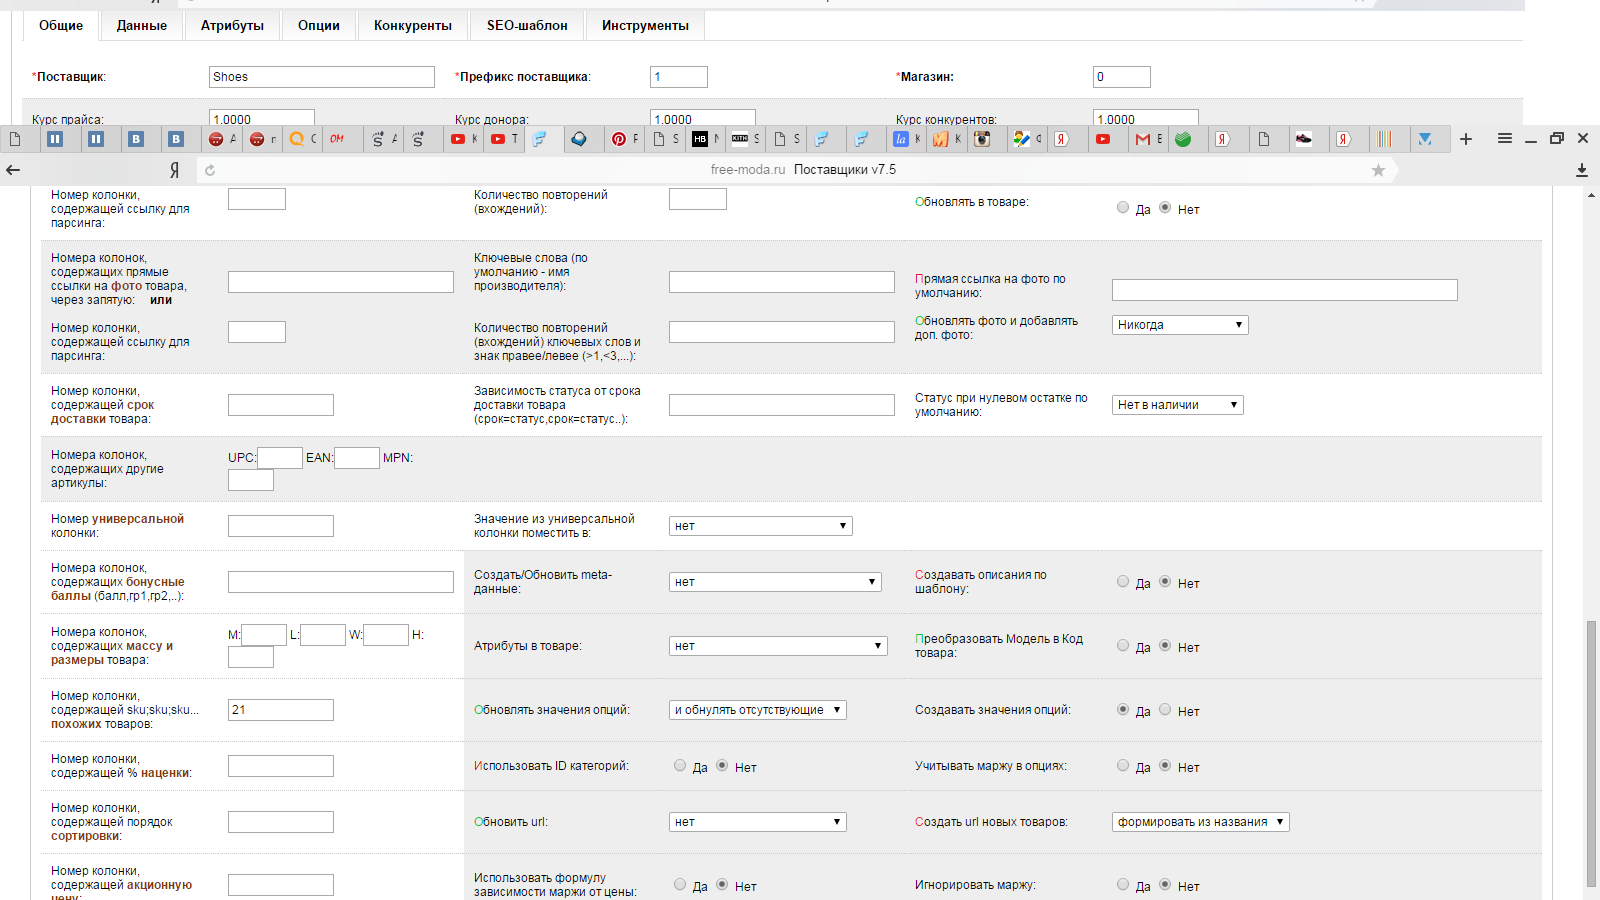Image resolution: width=1600 pixels, height=900 pixels.
Task: Open the downloads arrow icon
Action: click(x=1582, y=170)
